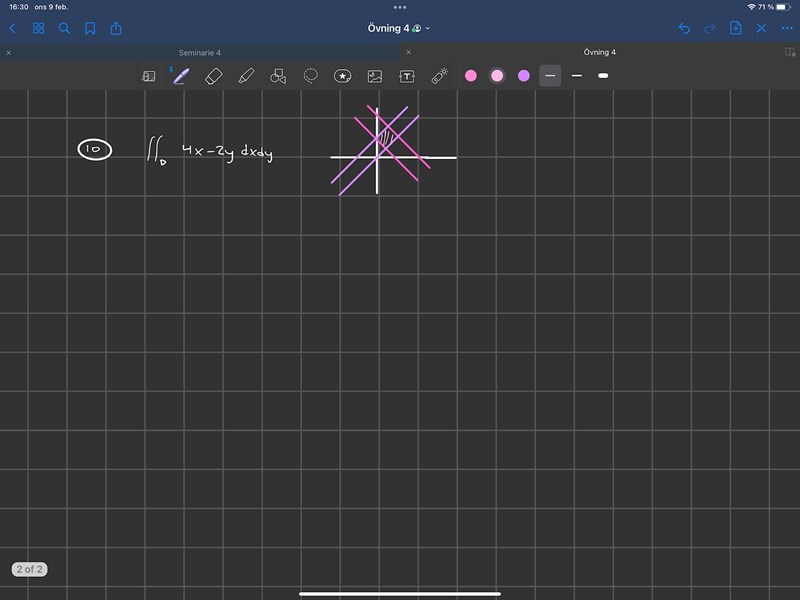Toggle the zoom window tool
The image size is (800, 600).
149,76
